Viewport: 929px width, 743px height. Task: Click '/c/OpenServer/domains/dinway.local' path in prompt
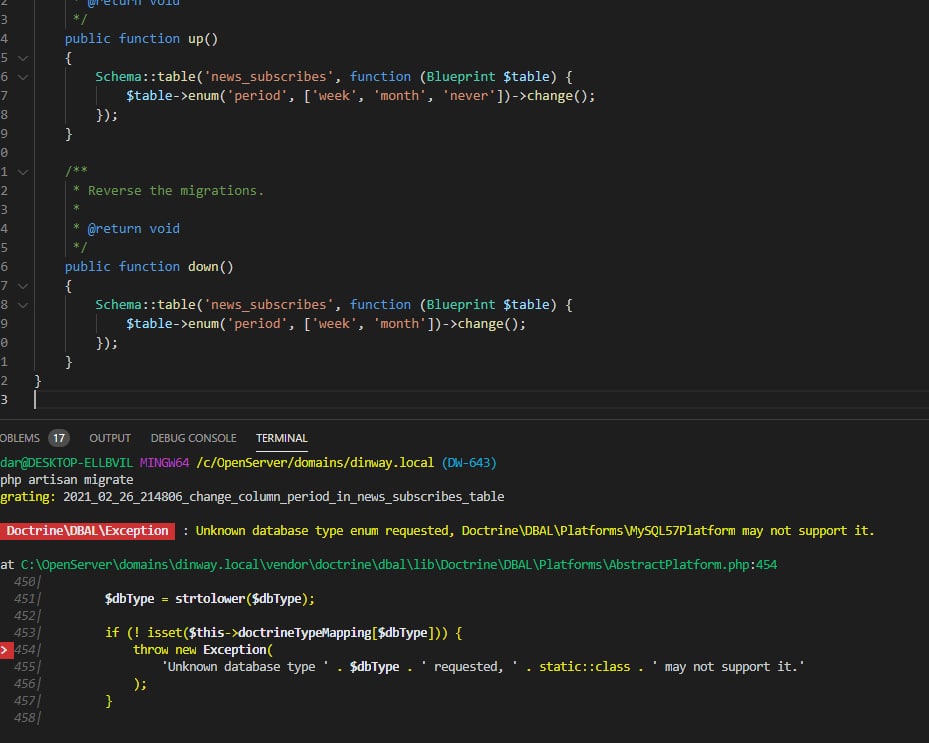coord(315,463)
